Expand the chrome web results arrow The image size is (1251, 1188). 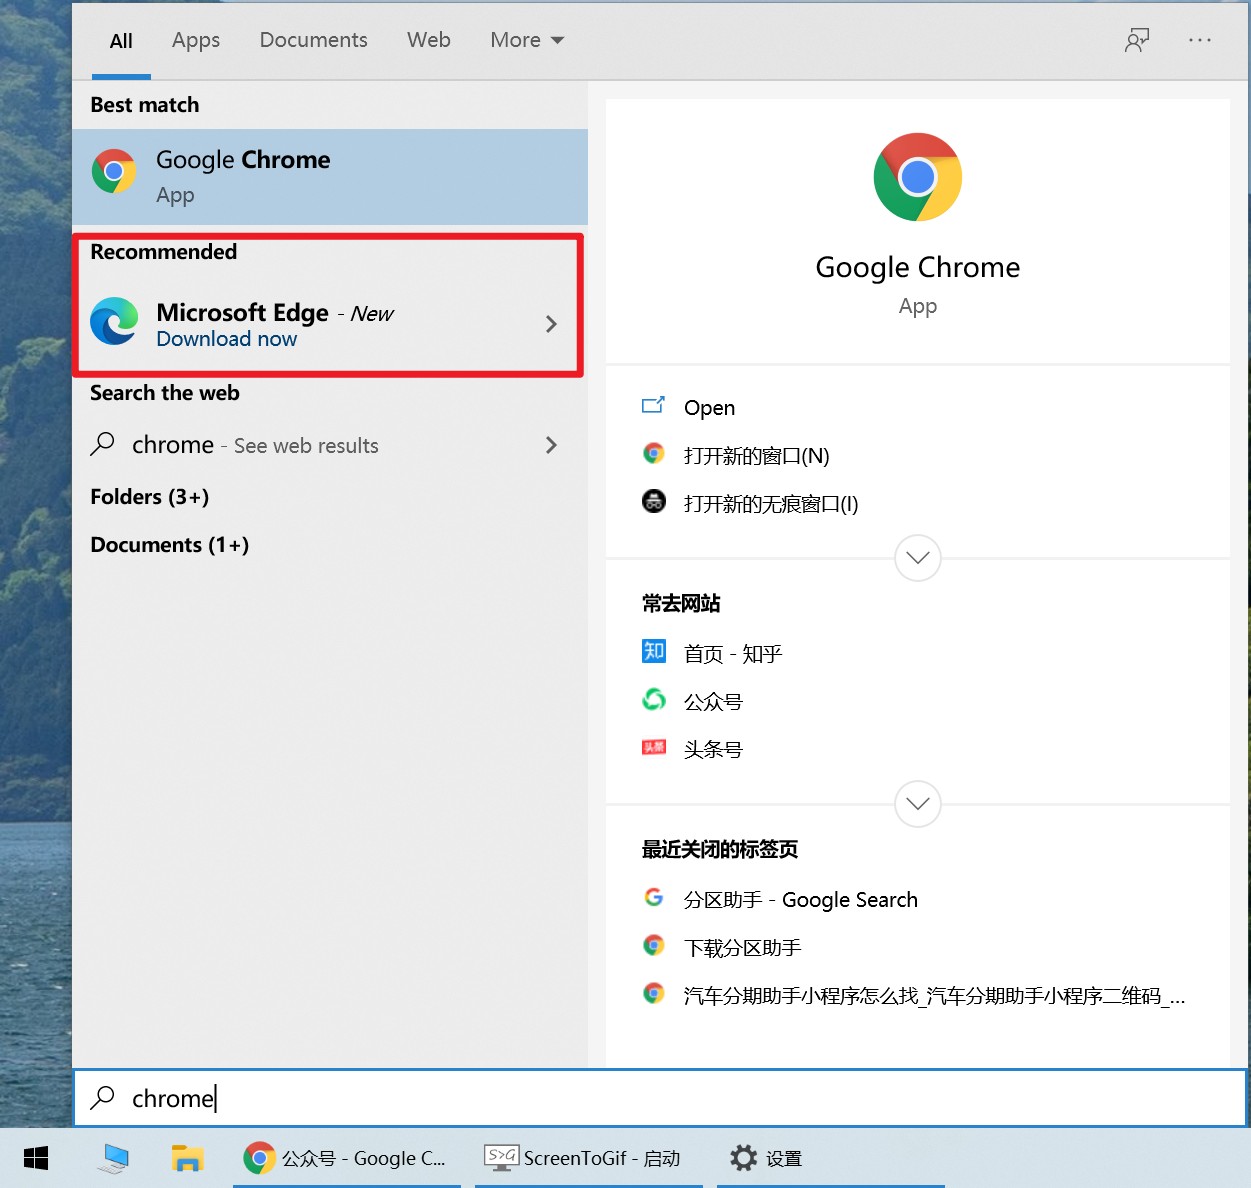pyautogui.click(x=551, y=445)
